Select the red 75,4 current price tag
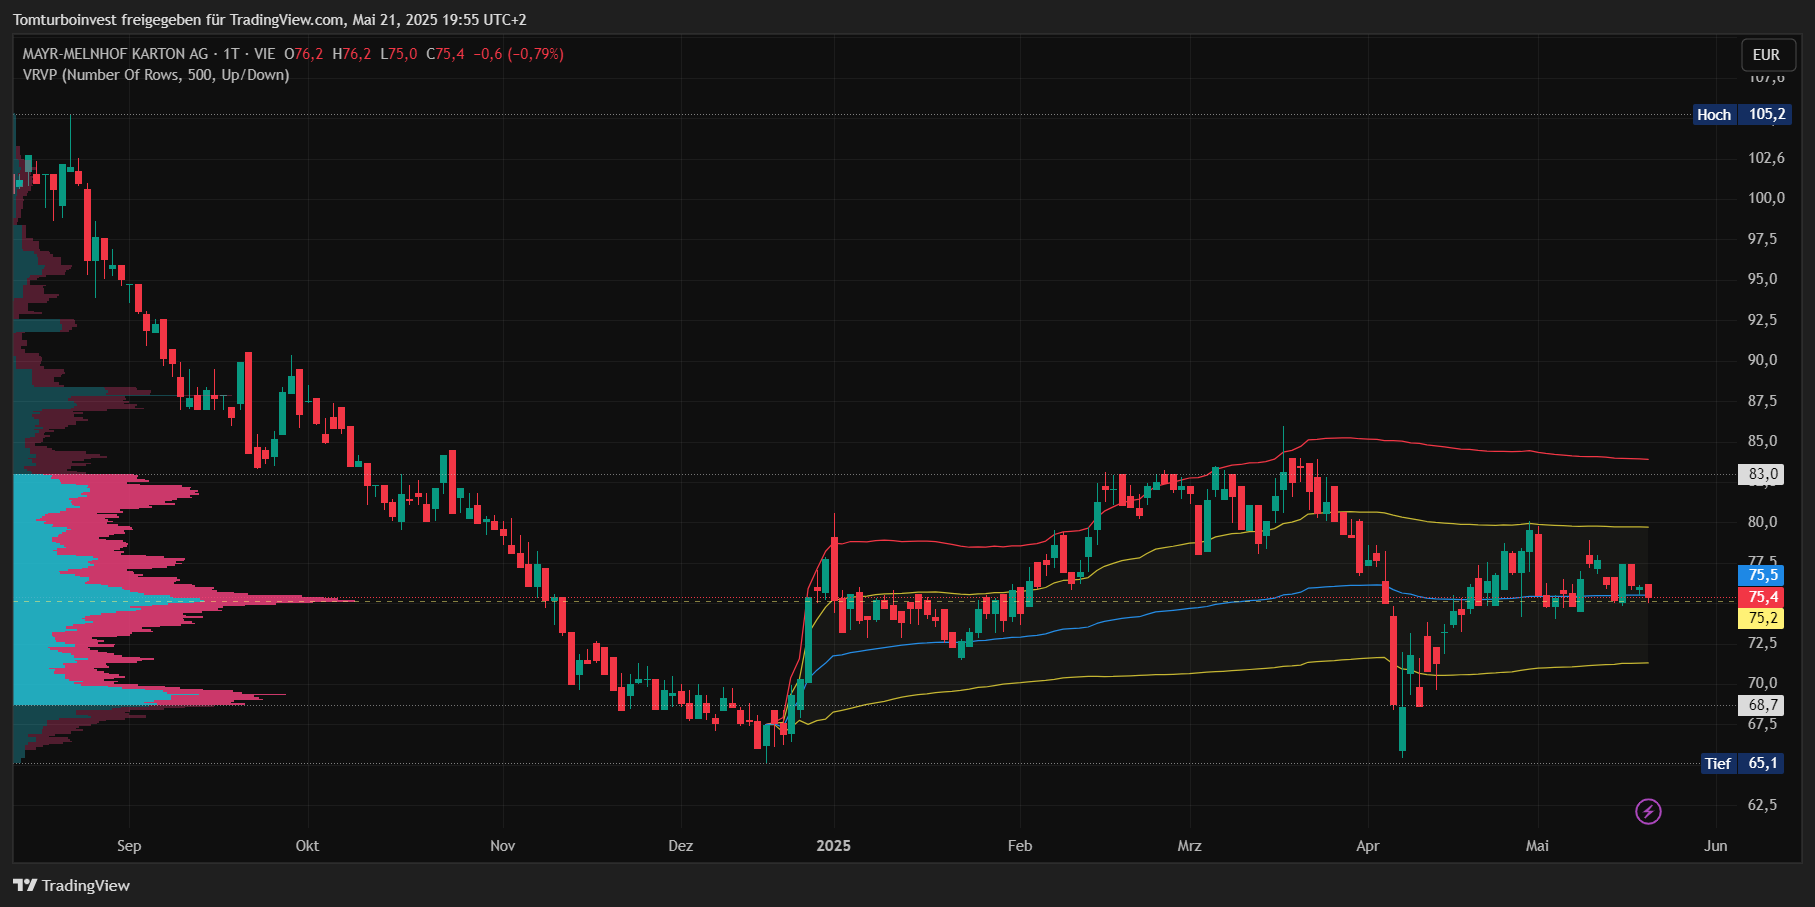The image size is (1815, 907). 1762,597
